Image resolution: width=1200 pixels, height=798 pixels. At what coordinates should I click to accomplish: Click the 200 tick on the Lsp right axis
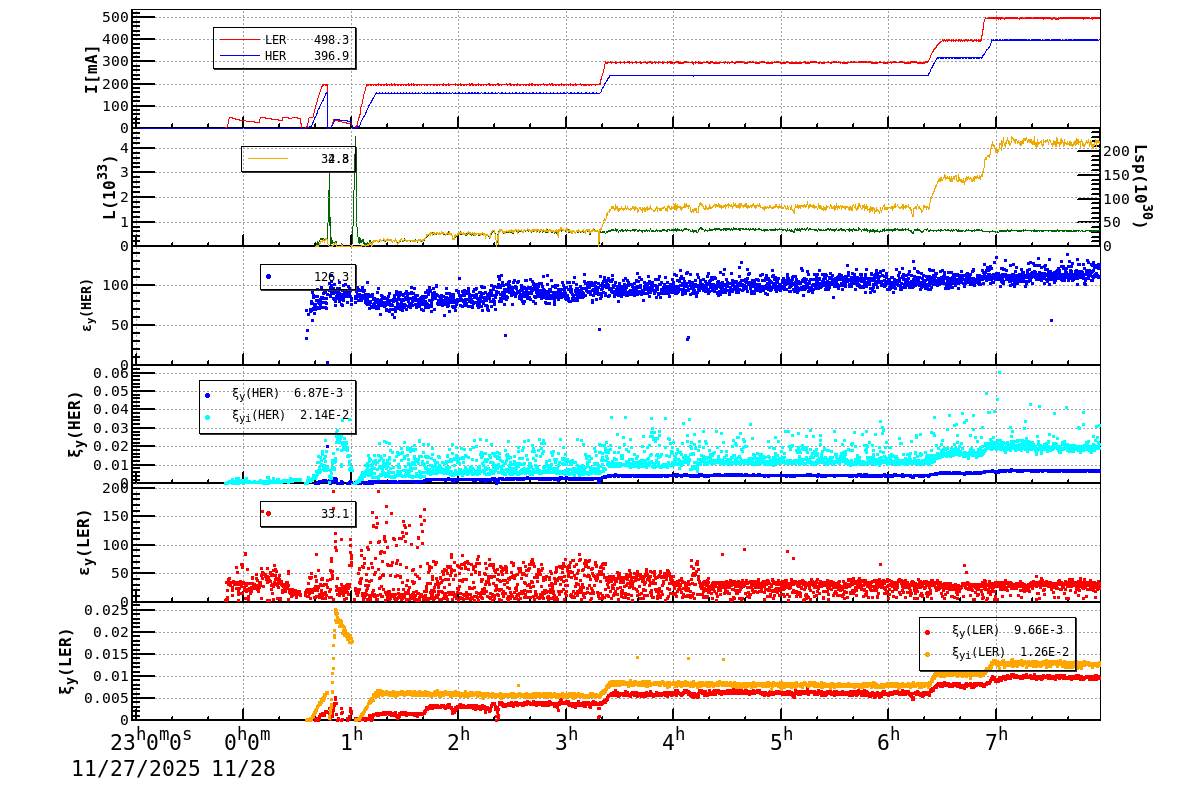1118,152
